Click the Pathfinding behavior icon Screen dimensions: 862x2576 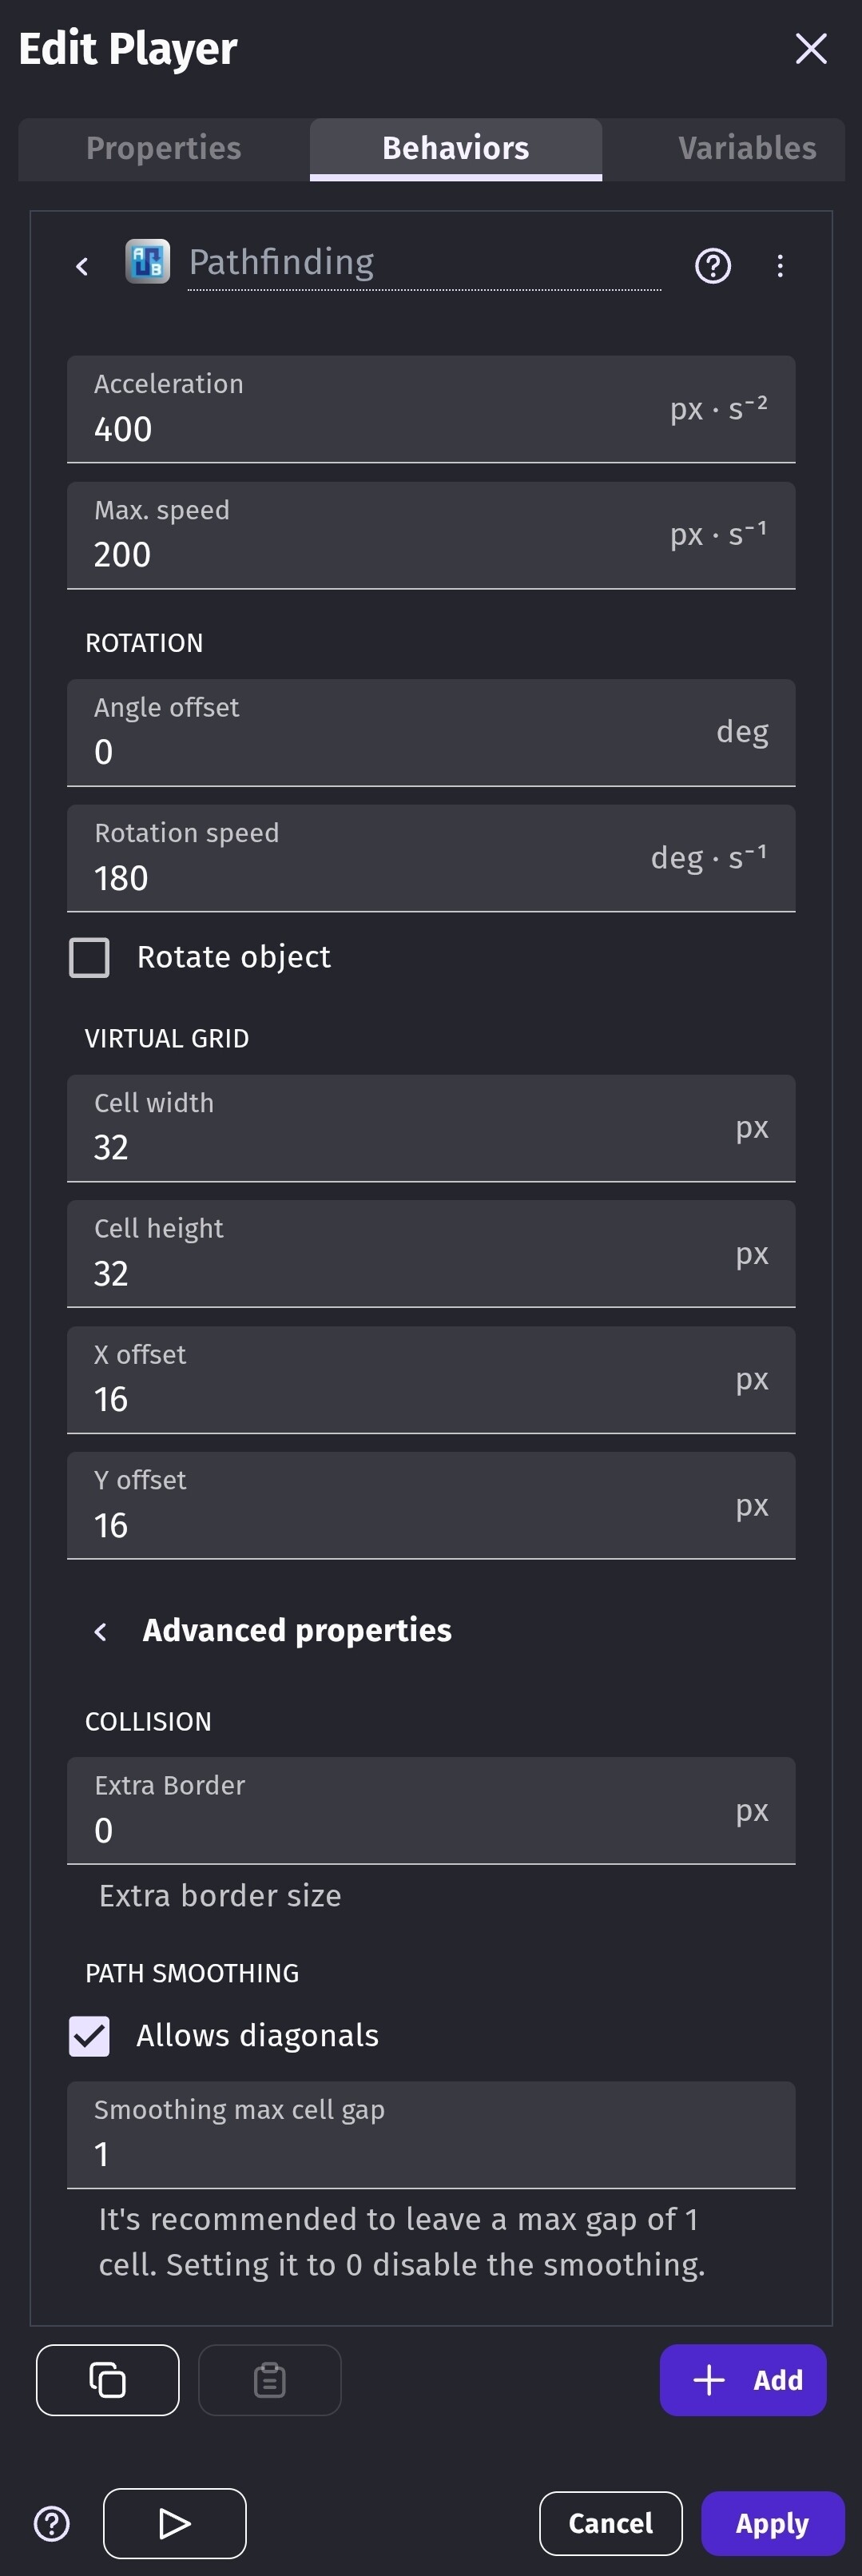click(x=147, y=263)
